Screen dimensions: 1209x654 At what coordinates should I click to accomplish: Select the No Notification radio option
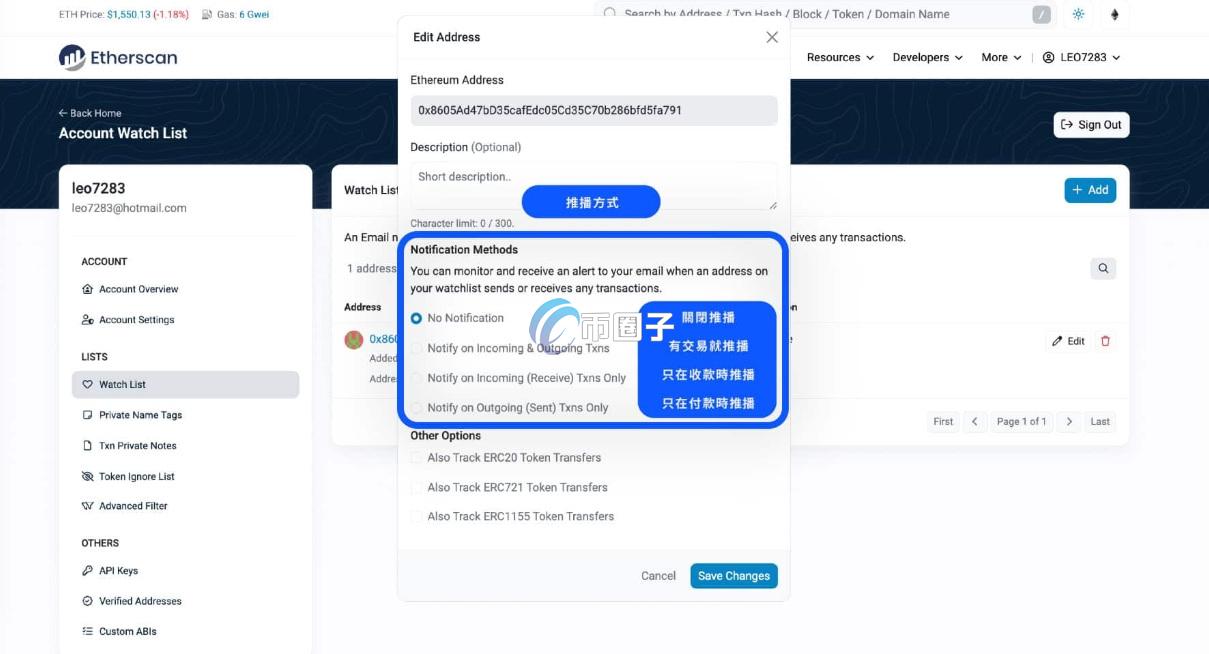417,318
